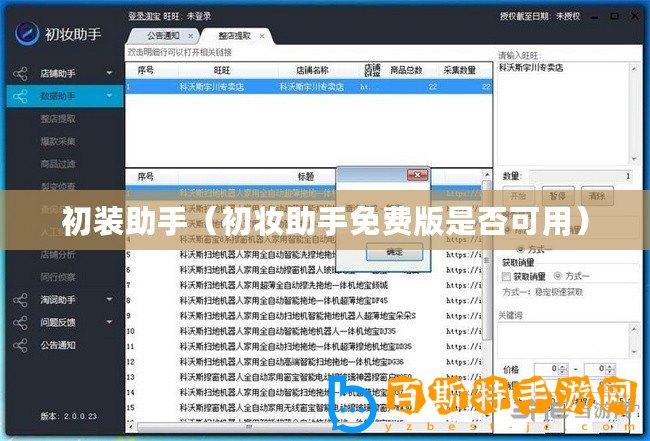
Task: Click 采集数量 column header
Action: click(459, 70)
